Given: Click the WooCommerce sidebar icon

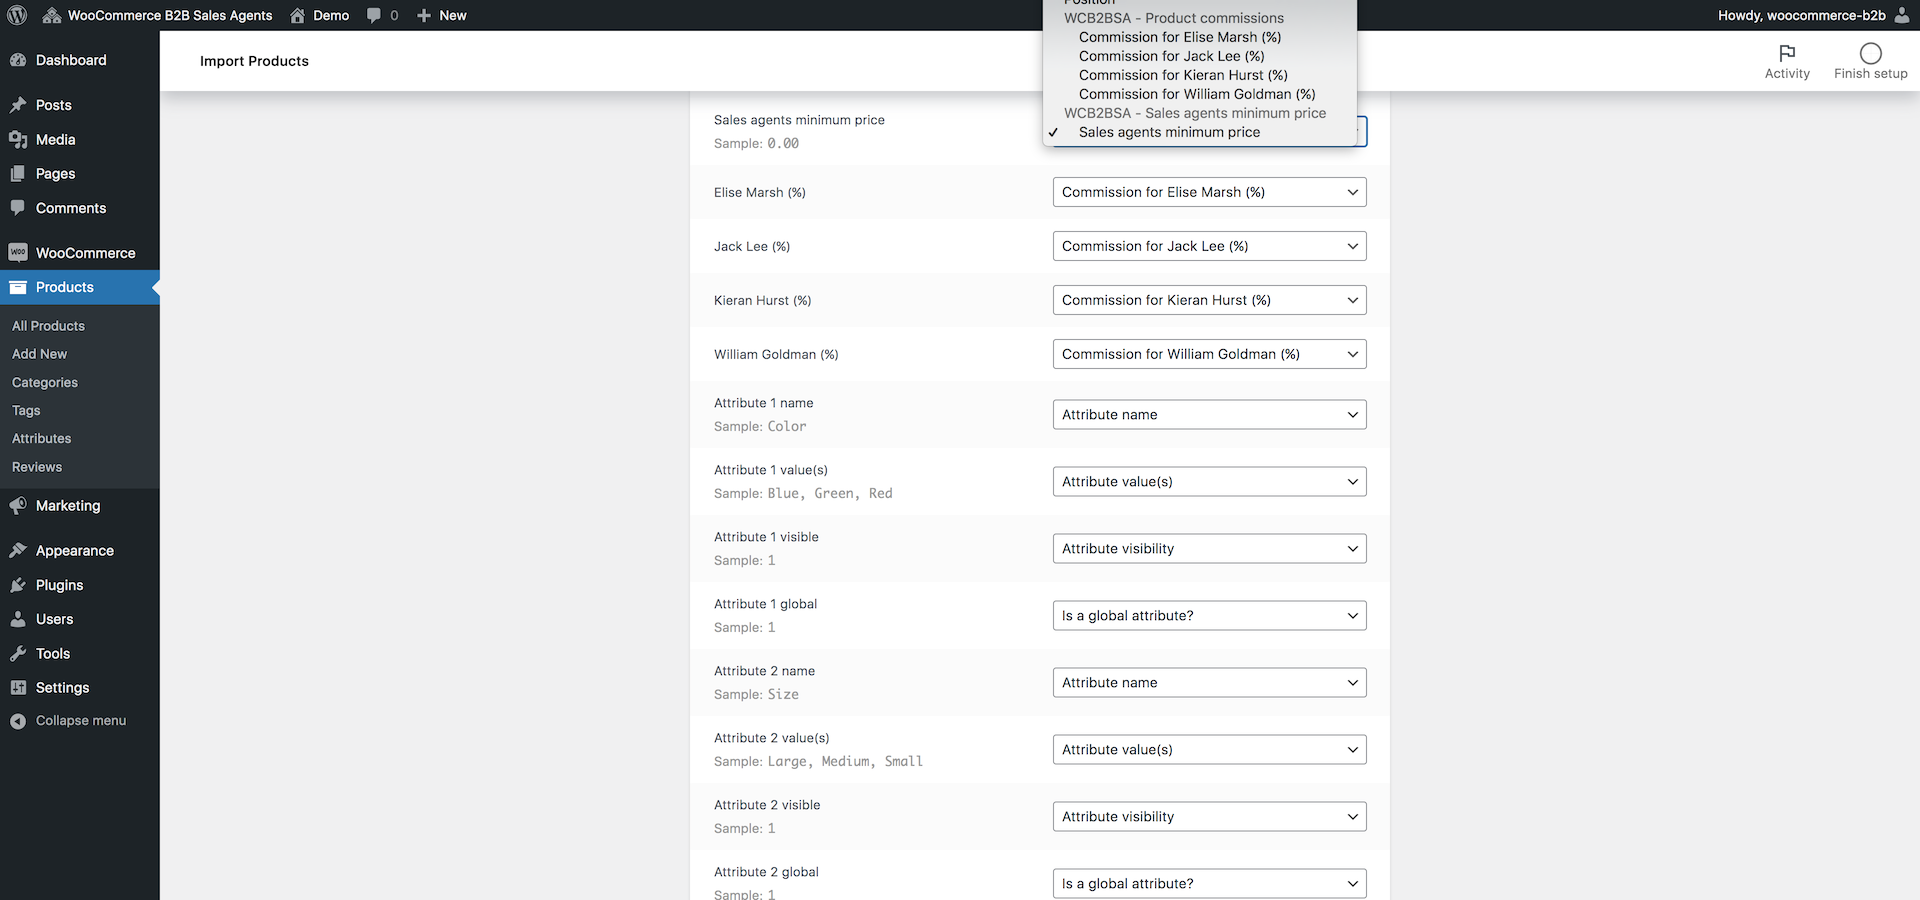Looking at the screenshot, I should (18, 253).
